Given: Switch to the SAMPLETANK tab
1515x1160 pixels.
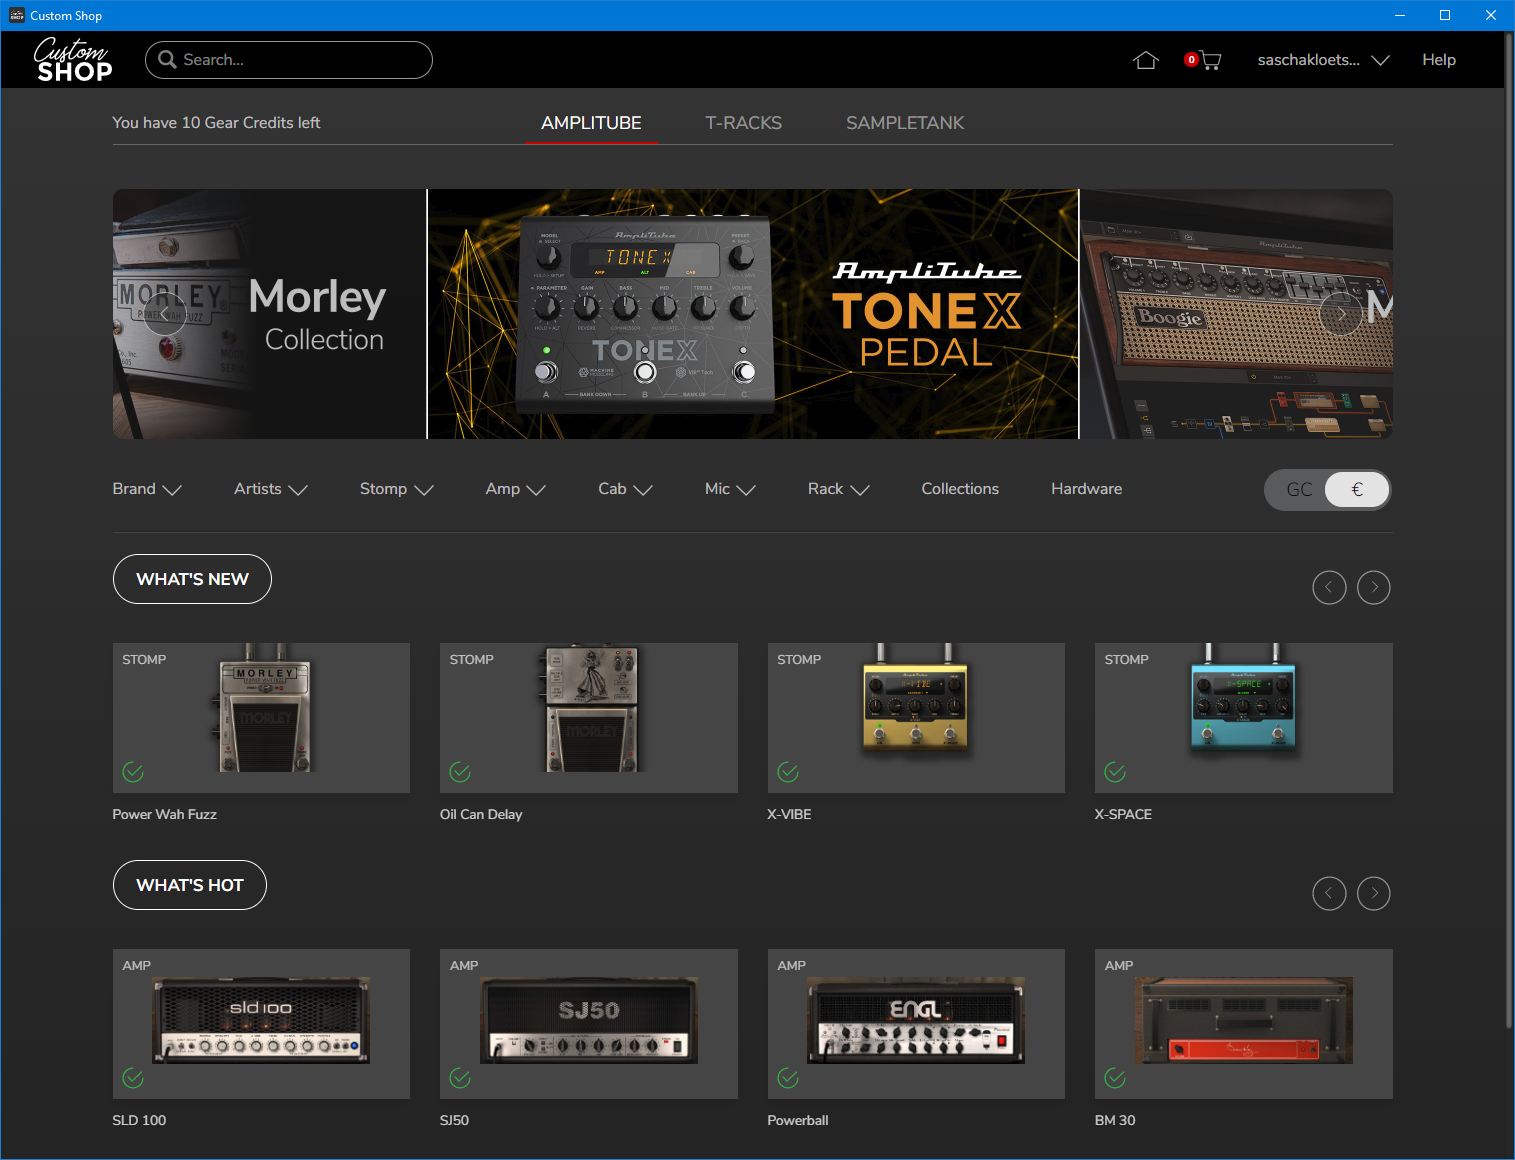Looking at the screenshot, I should [x=904, y=123].
